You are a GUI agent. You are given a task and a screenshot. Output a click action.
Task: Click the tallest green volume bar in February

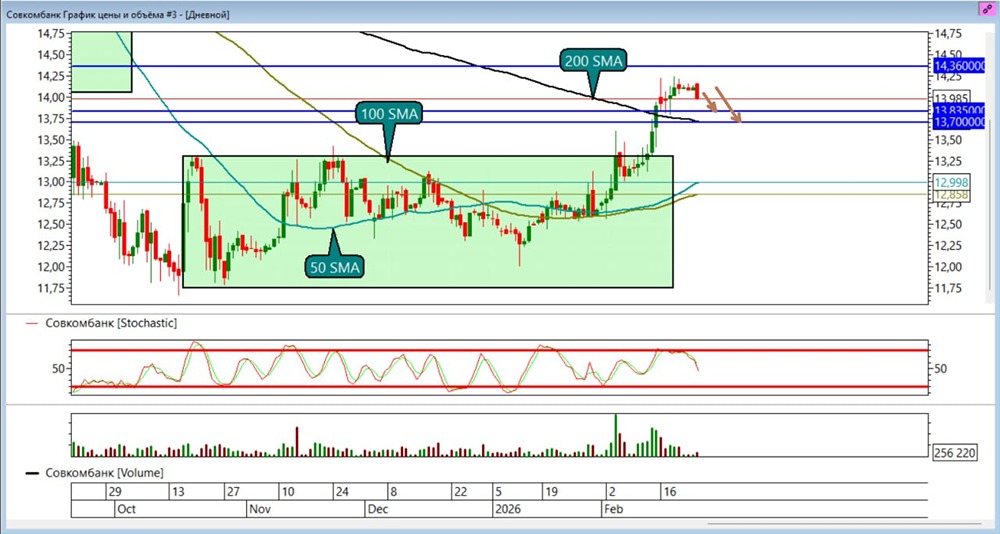615,435
